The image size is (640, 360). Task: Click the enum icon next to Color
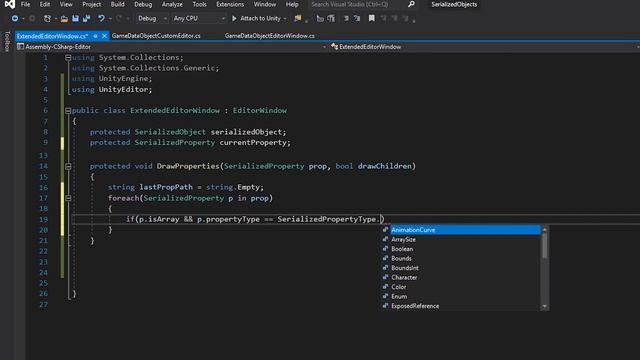[385, 287]
